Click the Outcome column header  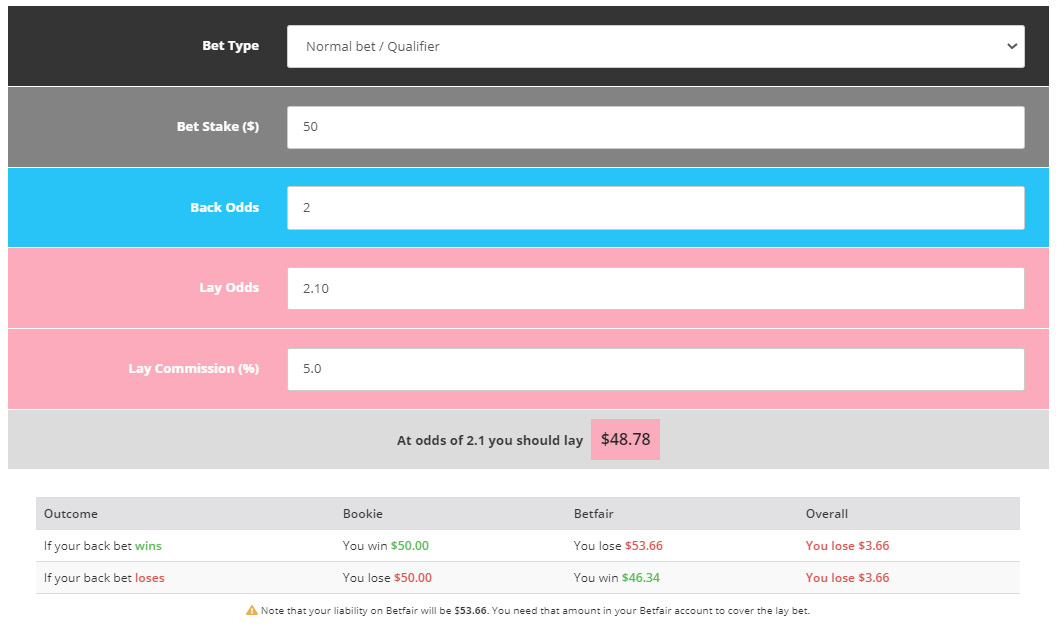pyautogui.click(x=70, y=513)
